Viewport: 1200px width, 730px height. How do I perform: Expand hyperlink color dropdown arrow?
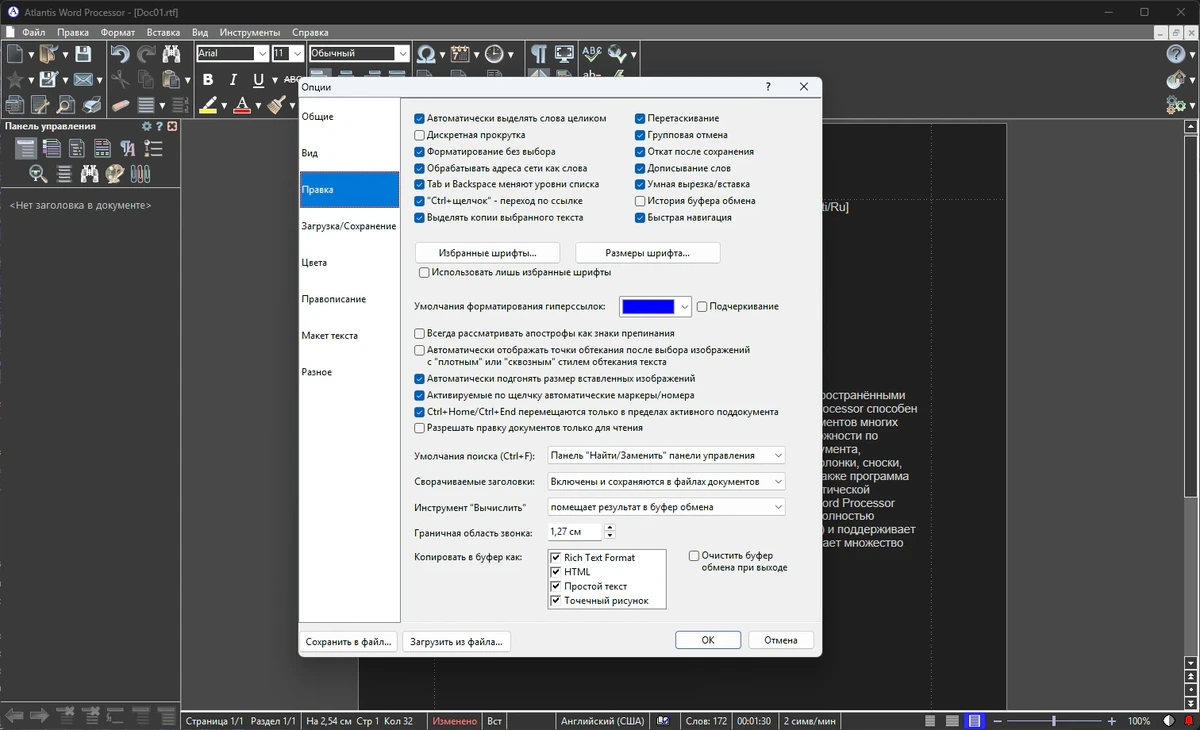[x=684, y=306]
